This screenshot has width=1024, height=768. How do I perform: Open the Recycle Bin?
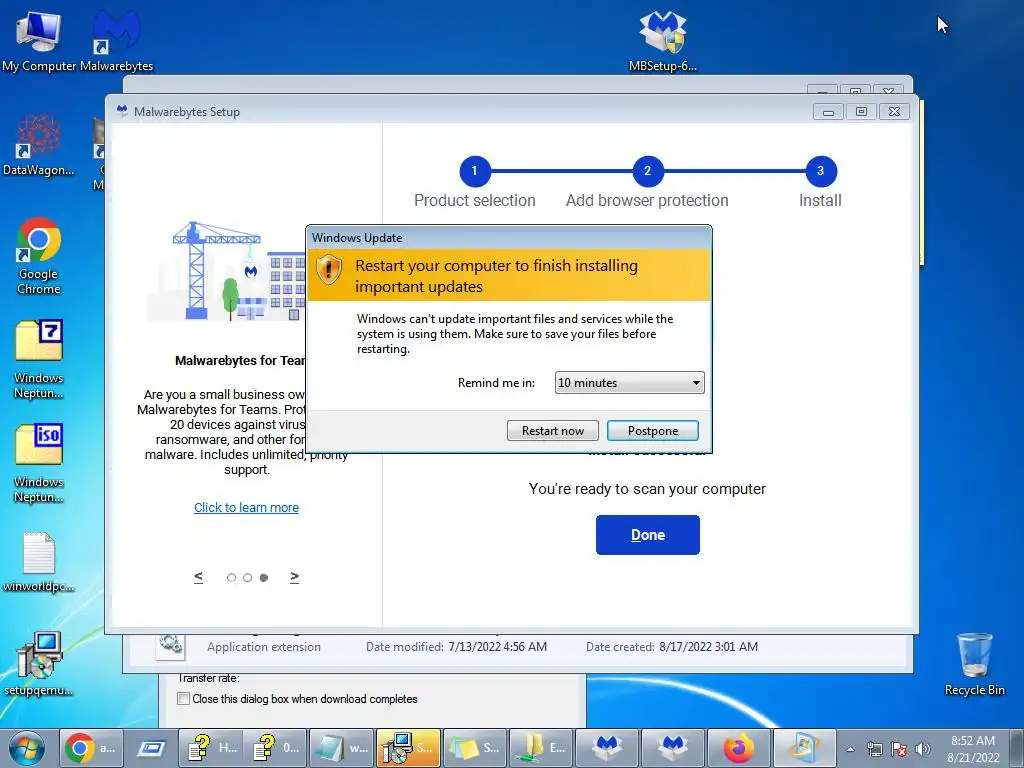click(974, 664)
